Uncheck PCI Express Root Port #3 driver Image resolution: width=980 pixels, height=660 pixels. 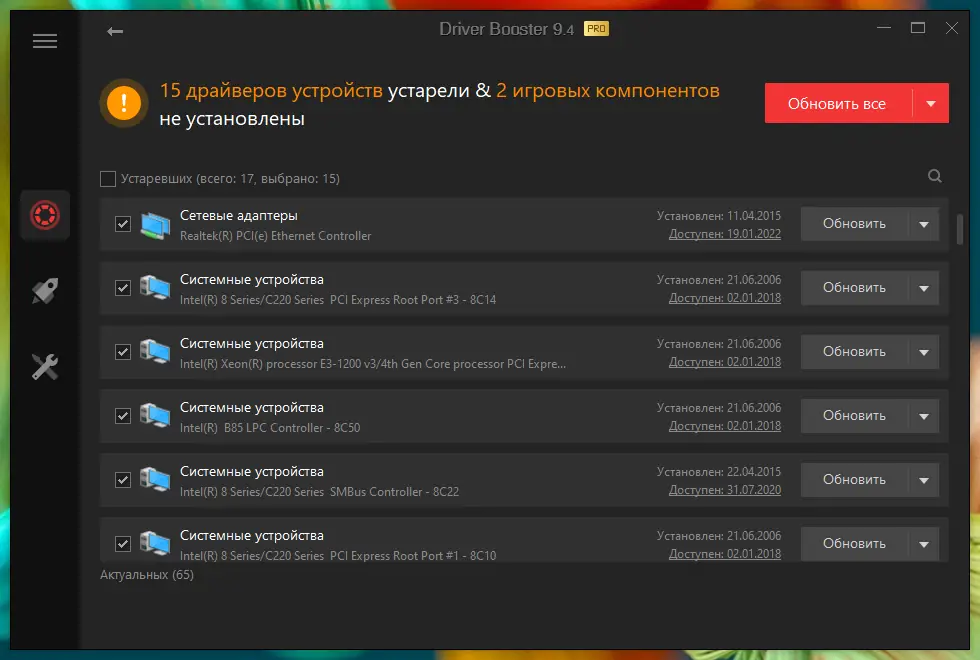tap(123, 288)
